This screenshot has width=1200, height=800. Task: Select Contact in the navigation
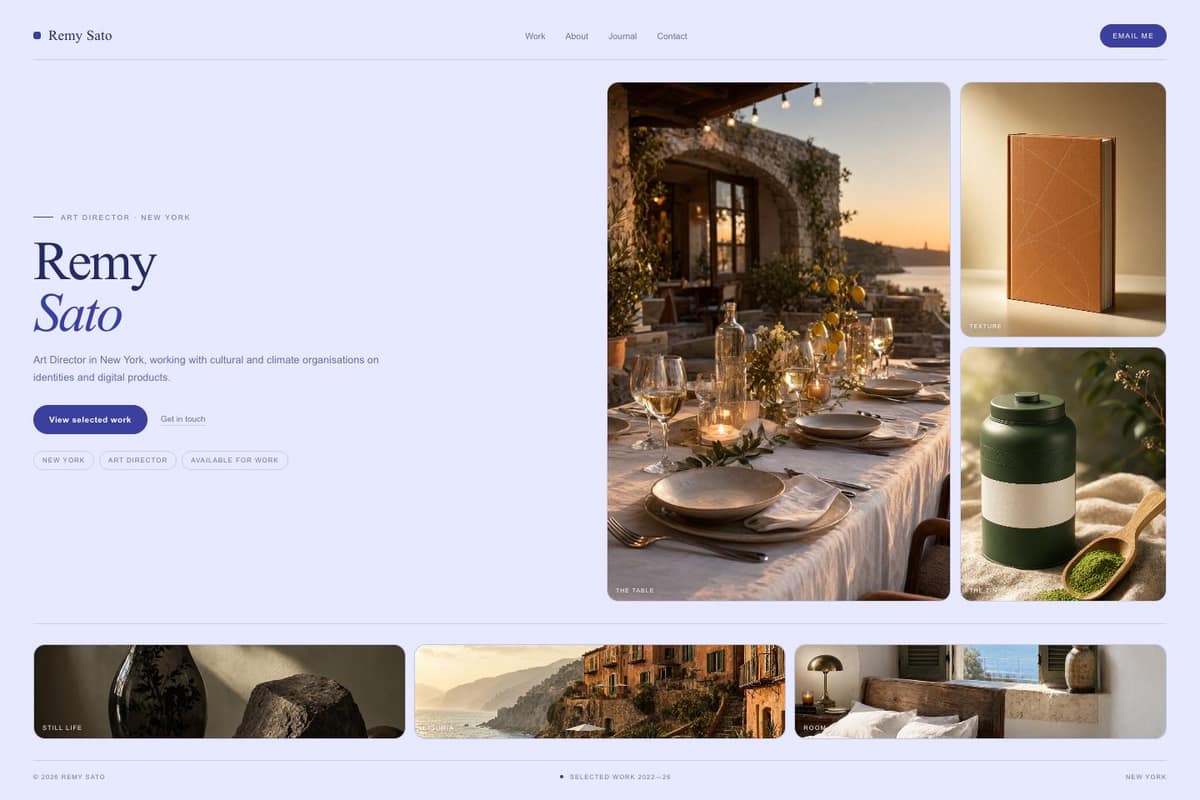(x=672, y=36)
